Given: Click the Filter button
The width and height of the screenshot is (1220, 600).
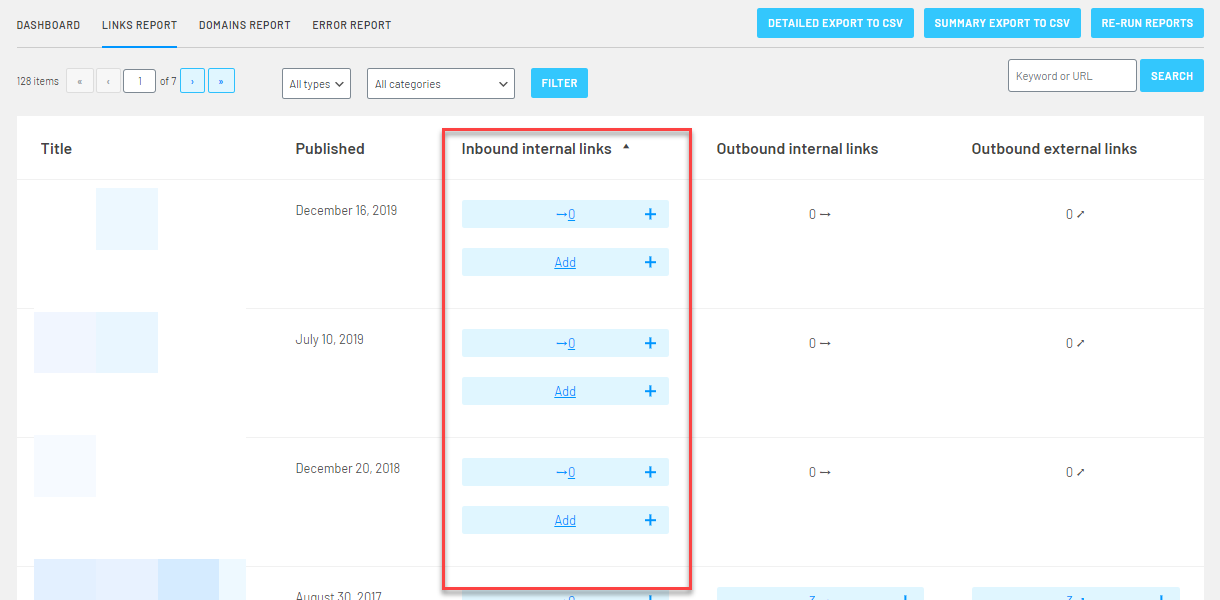Looking at the screenshot, I should click(x=559, y=83).
